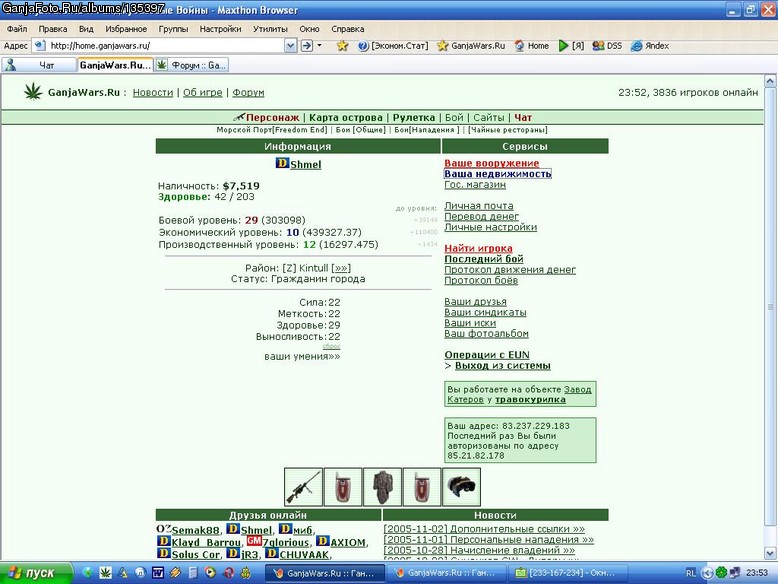Open the Новости link in header
This screenshot has width=778, height=584.
tap(153, 92)
